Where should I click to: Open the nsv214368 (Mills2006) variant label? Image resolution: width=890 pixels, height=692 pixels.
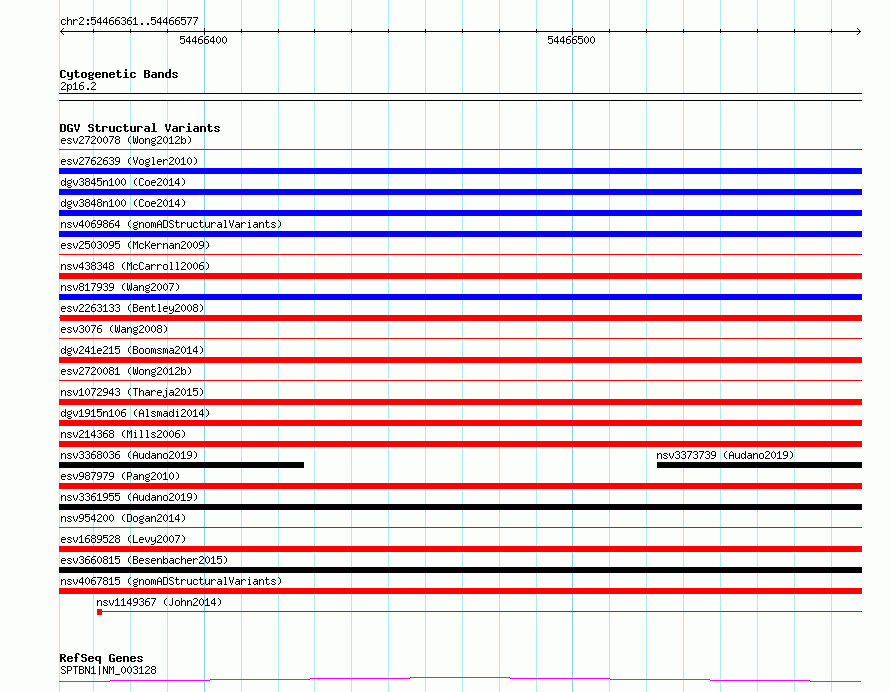pyautogui.click(x=123, y=434)
